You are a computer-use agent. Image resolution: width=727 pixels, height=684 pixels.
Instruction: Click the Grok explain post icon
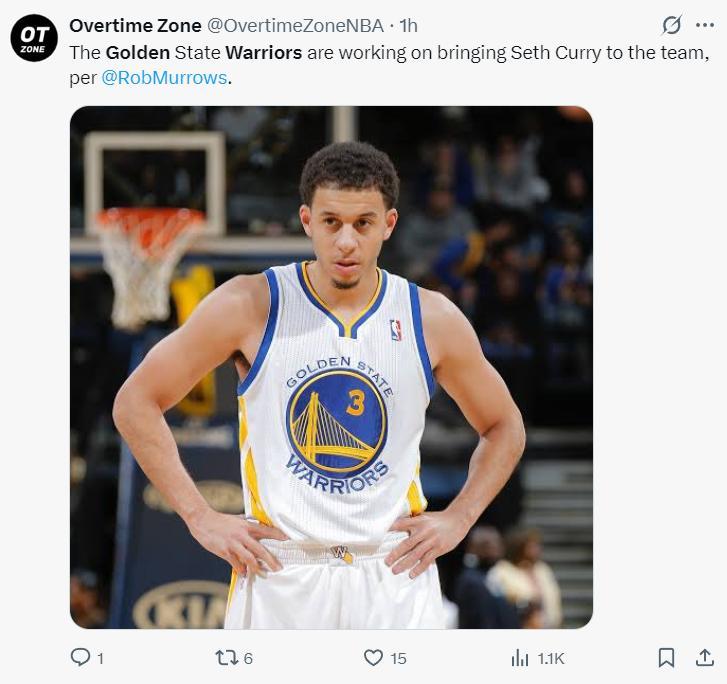(x=672, y=25)
